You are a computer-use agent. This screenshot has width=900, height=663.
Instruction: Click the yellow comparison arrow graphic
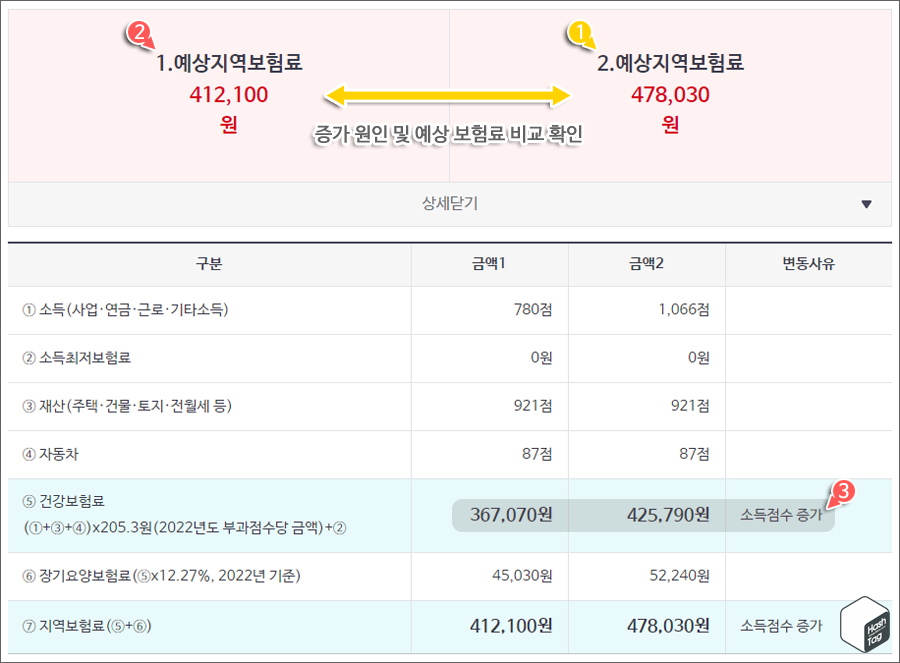click(x=448, y=97)
